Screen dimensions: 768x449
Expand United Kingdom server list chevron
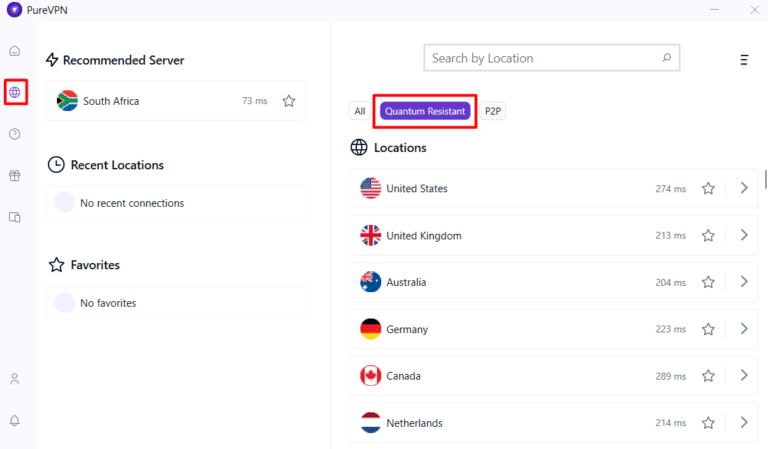click(x=743, y=235)
